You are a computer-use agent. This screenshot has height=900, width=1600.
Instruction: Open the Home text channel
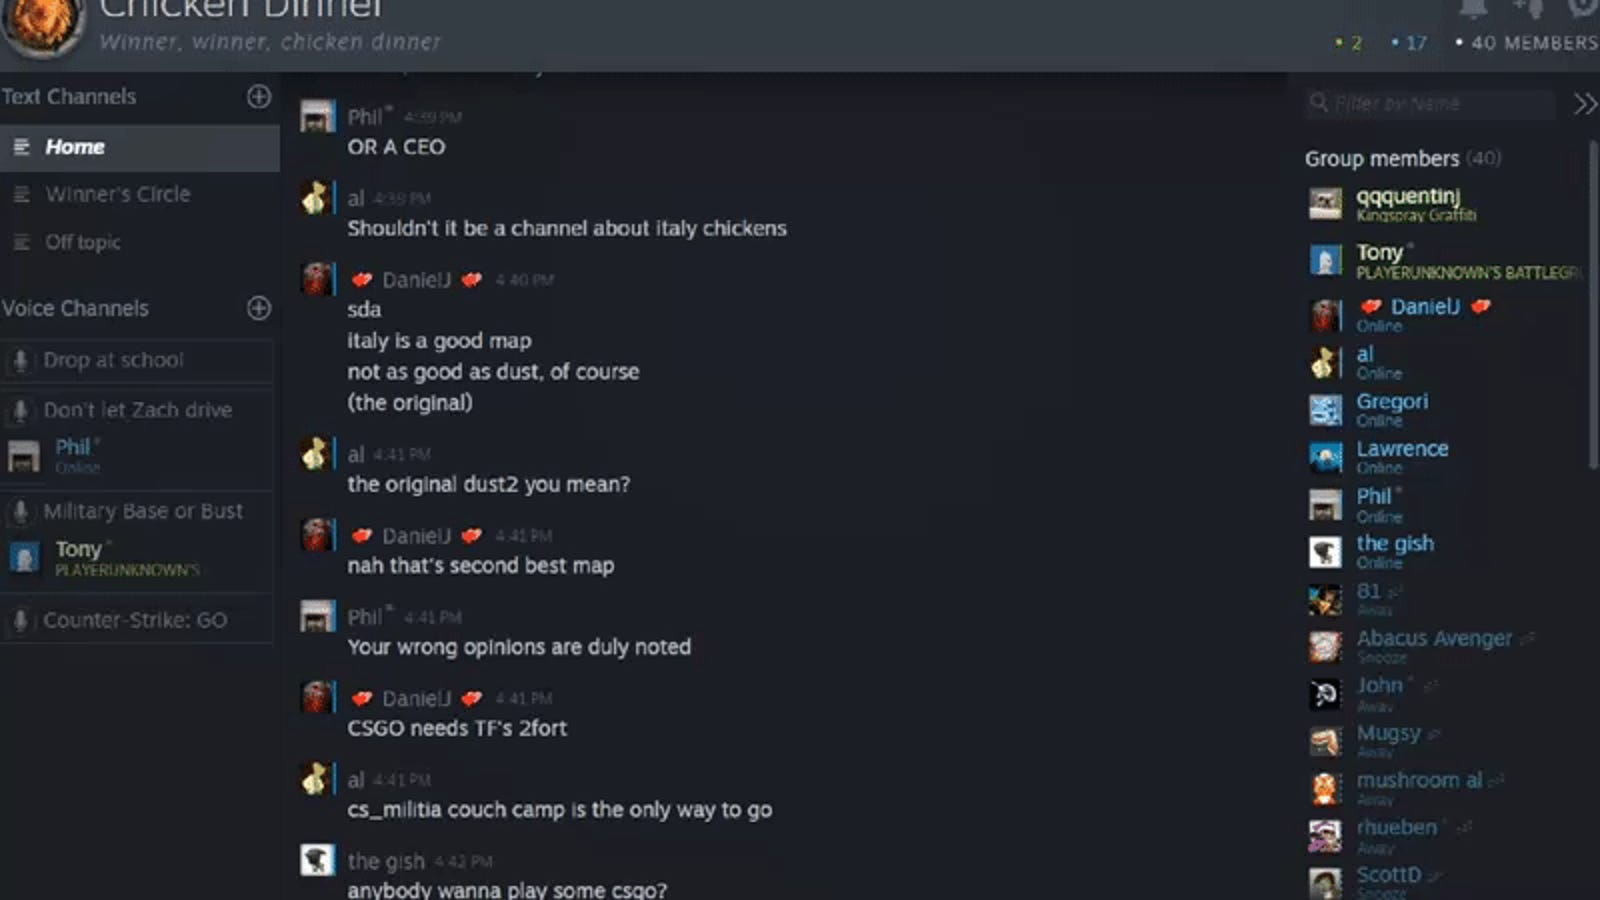tap(140, 147)
